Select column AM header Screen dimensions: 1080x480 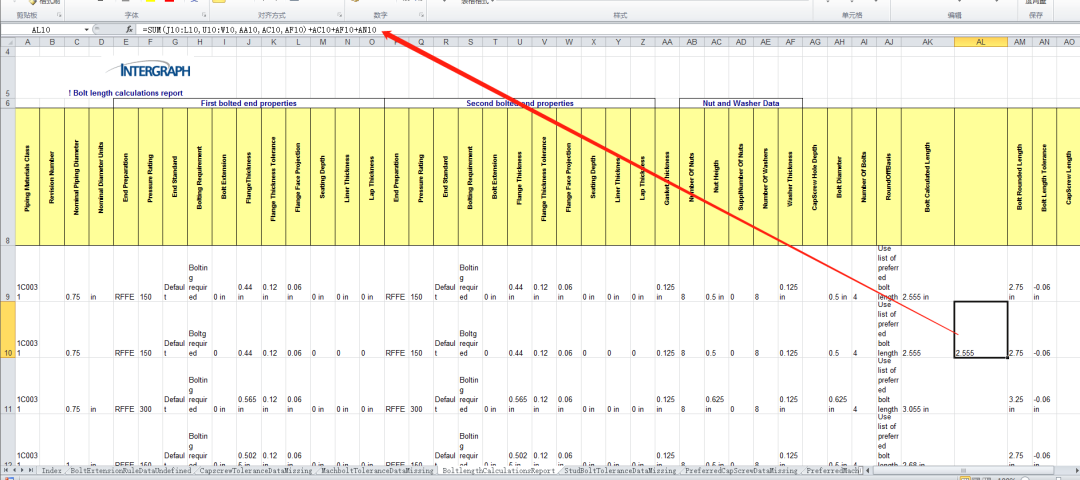(x=1020, y=42)
